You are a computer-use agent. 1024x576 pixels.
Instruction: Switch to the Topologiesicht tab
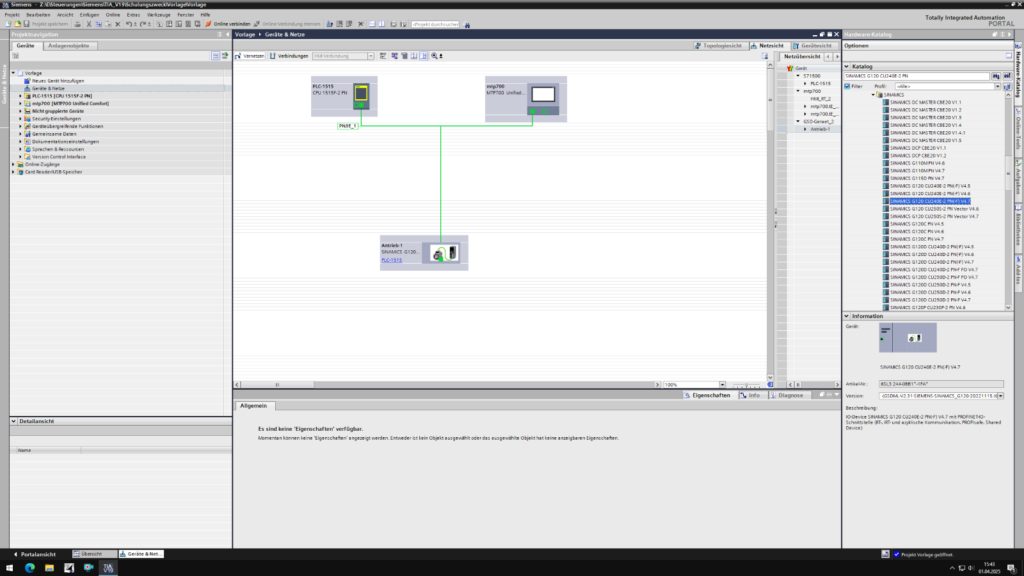[x=718, y=46]
